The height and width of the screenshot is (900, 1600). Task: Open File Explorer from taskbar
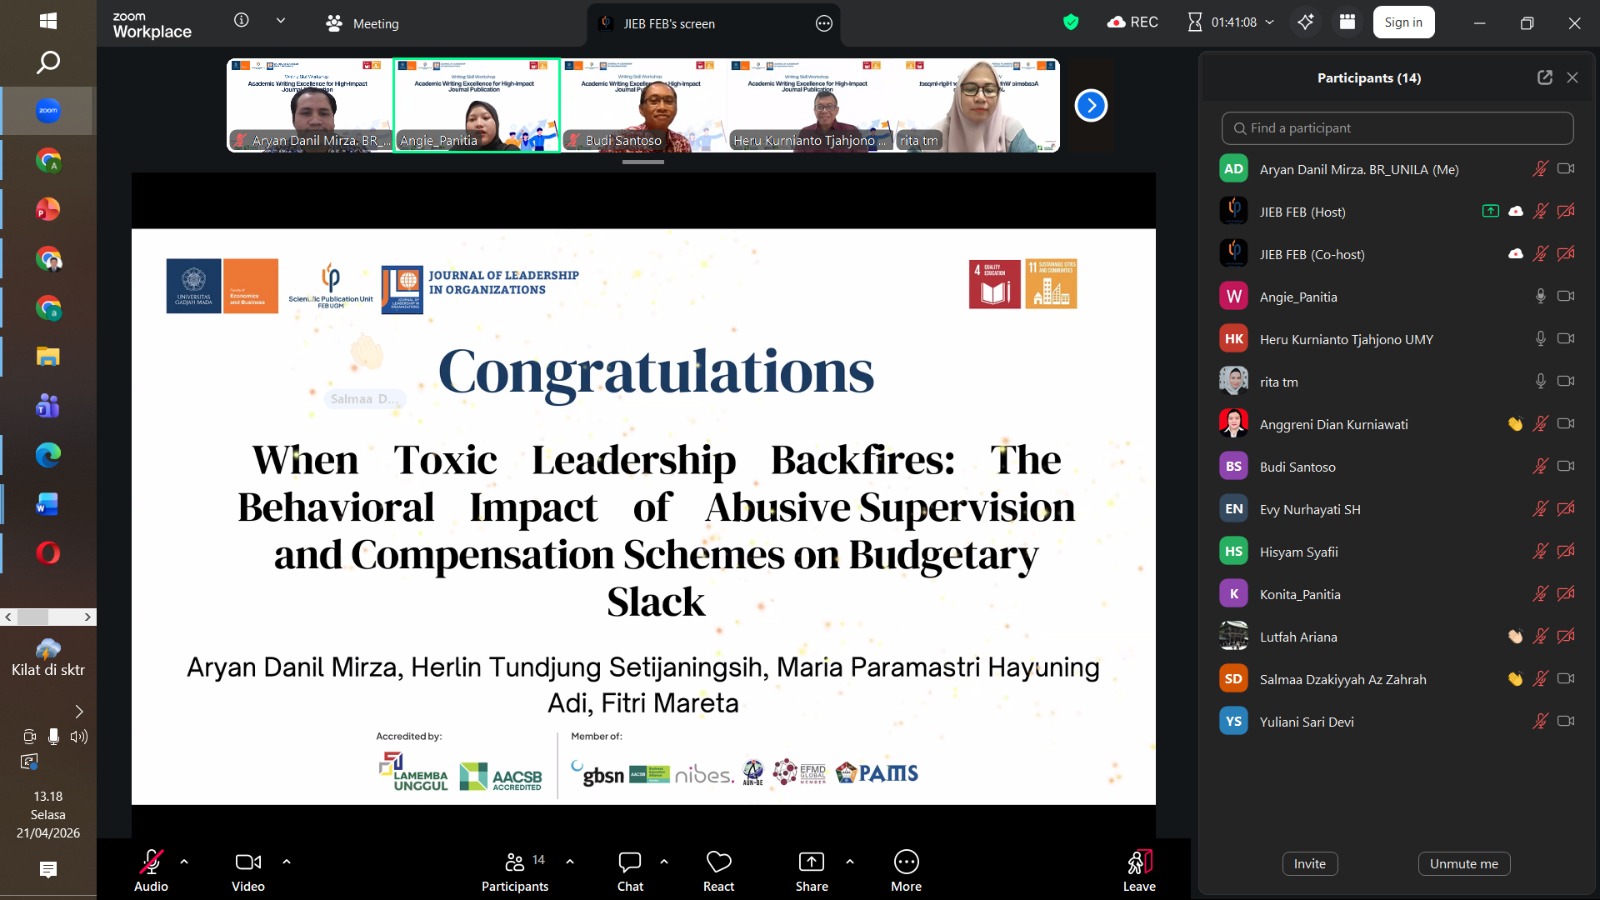coord(48,357)
